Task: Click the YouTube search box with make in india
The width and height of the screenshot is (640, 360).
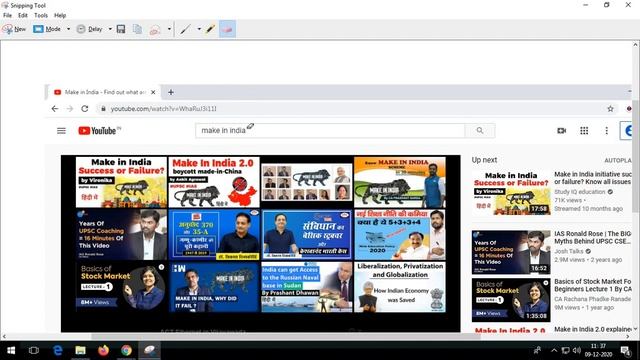Action: 330,131
